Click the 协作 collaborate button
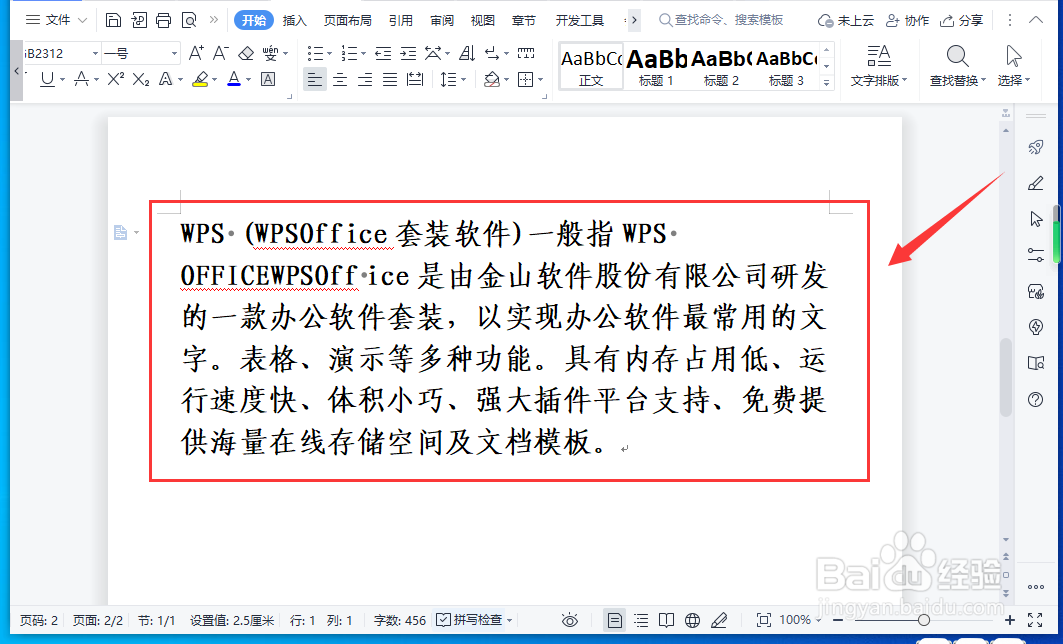This screenshot has width=1063, height=644. (x=907, y=20)
